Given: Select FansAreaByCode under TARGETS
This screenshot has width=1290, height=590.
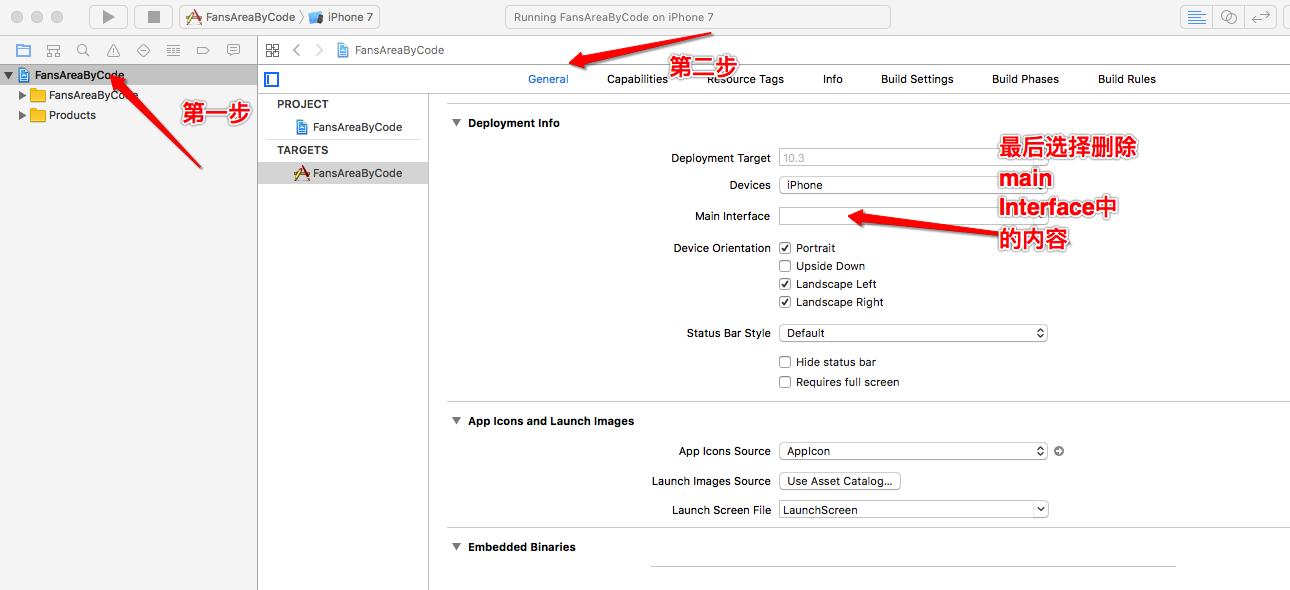Looking at the screenshot, I should (343, 173).
